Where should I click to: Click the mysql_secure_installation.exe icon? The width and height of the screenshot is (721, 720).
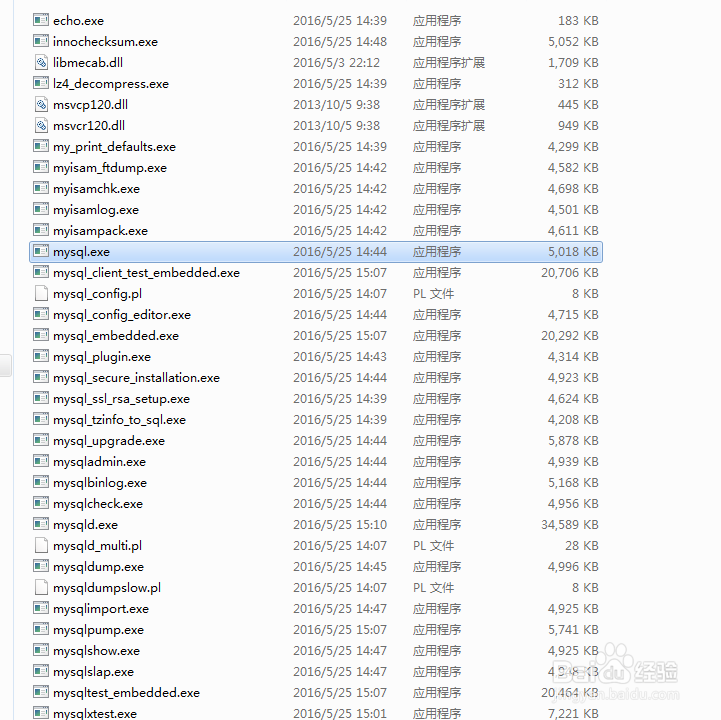[x=41, y=377]
